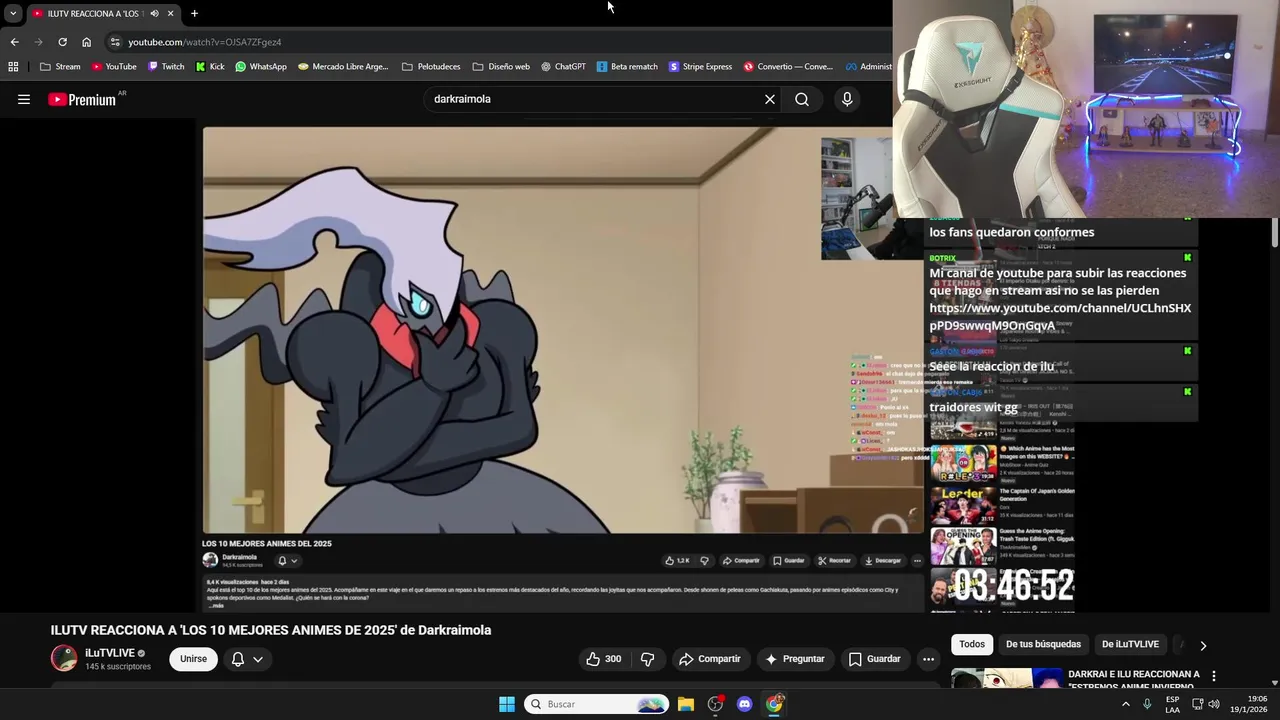The height and width of the screenshot is (720, 1280).
Task: Open the Twitch bookmark
Action: coord(166,67)
